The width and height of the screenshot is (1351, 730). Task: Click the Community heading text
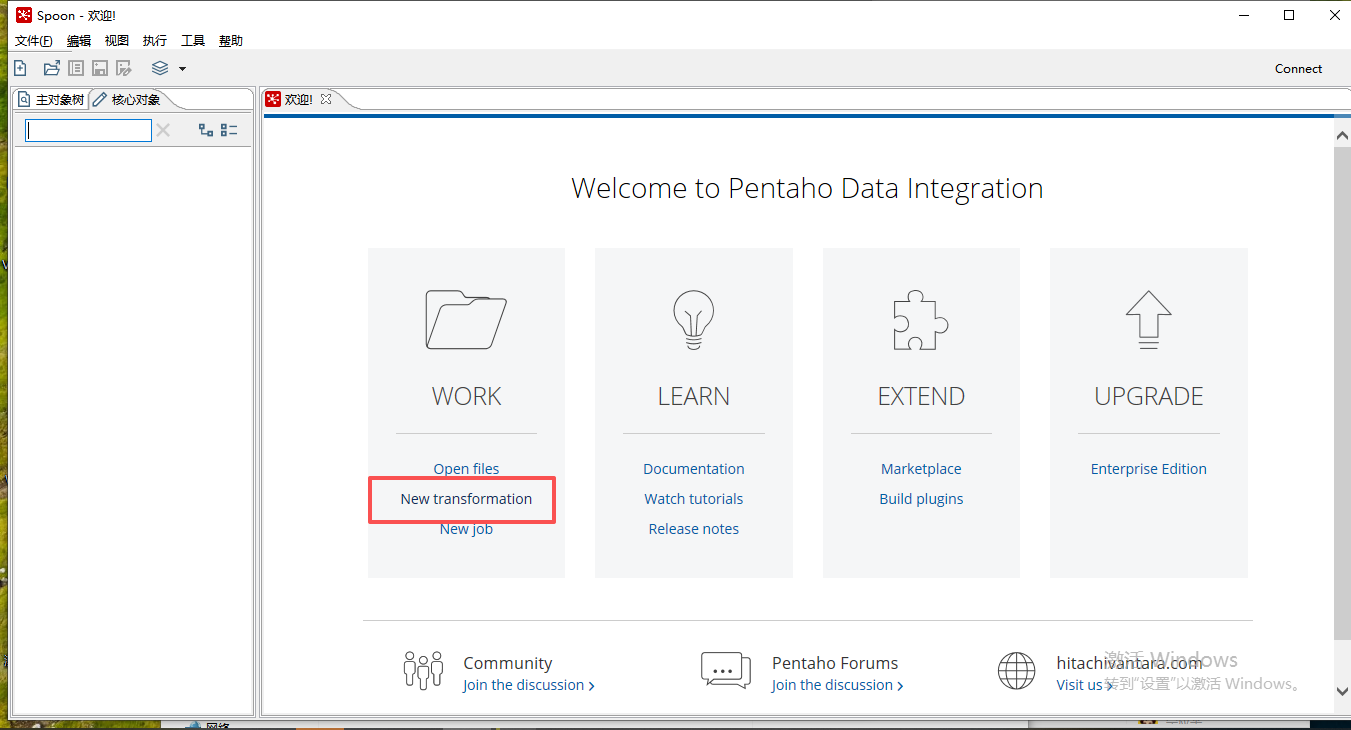tap(508, 663)
